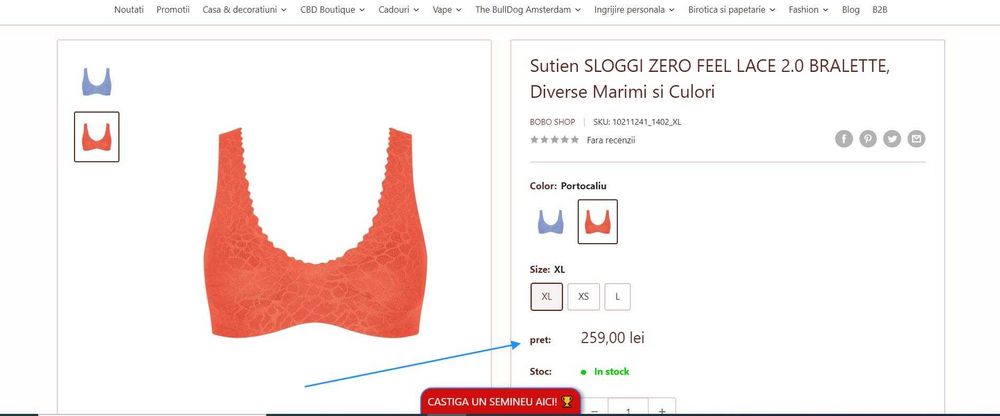Share product via Pinterest icon
Image resolution: width=1000 pixels, height=416 pixels.
pyautogui.click(x=868, y=139)
